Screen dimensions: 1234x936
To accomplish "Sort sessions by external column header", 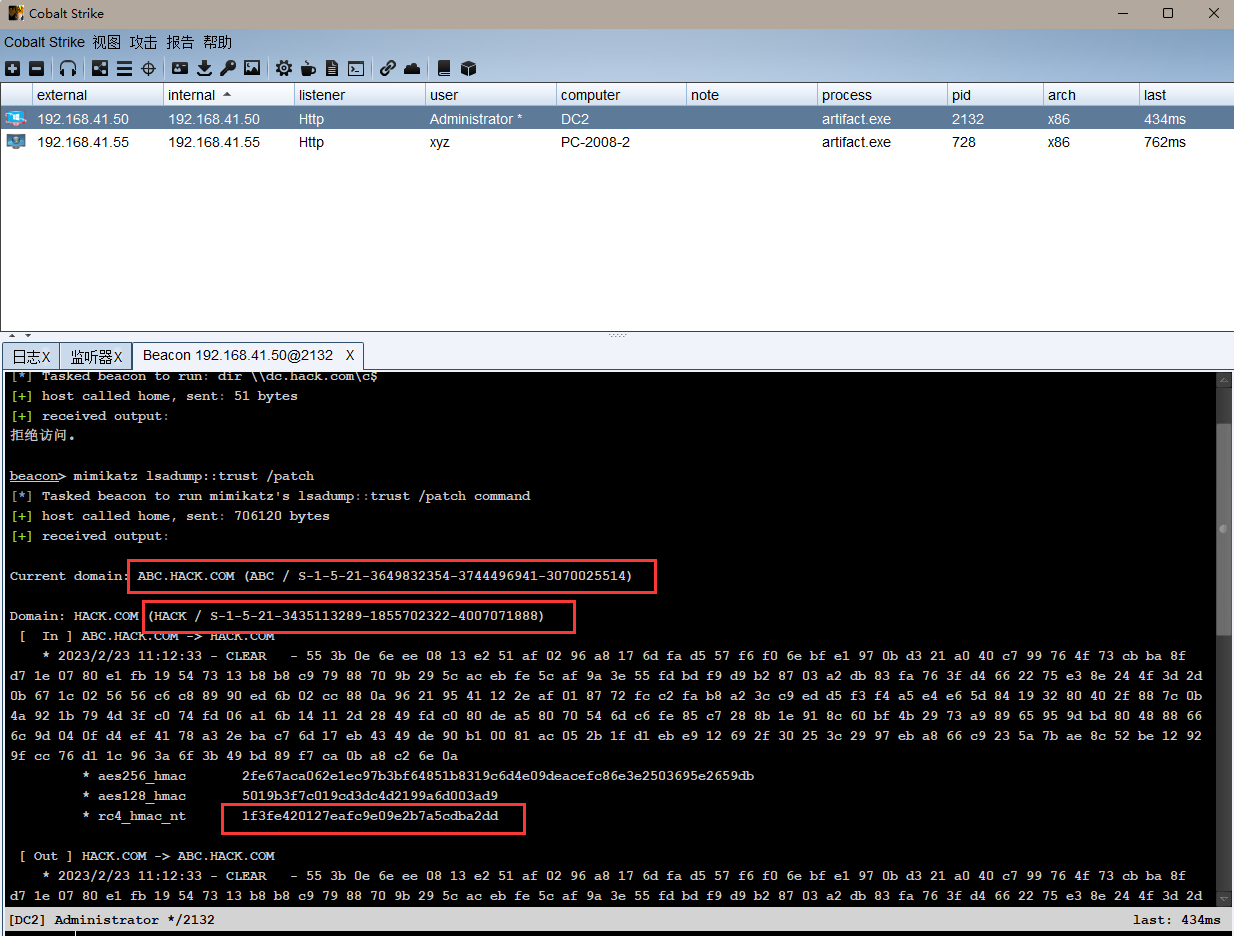I will pos(98,95).
